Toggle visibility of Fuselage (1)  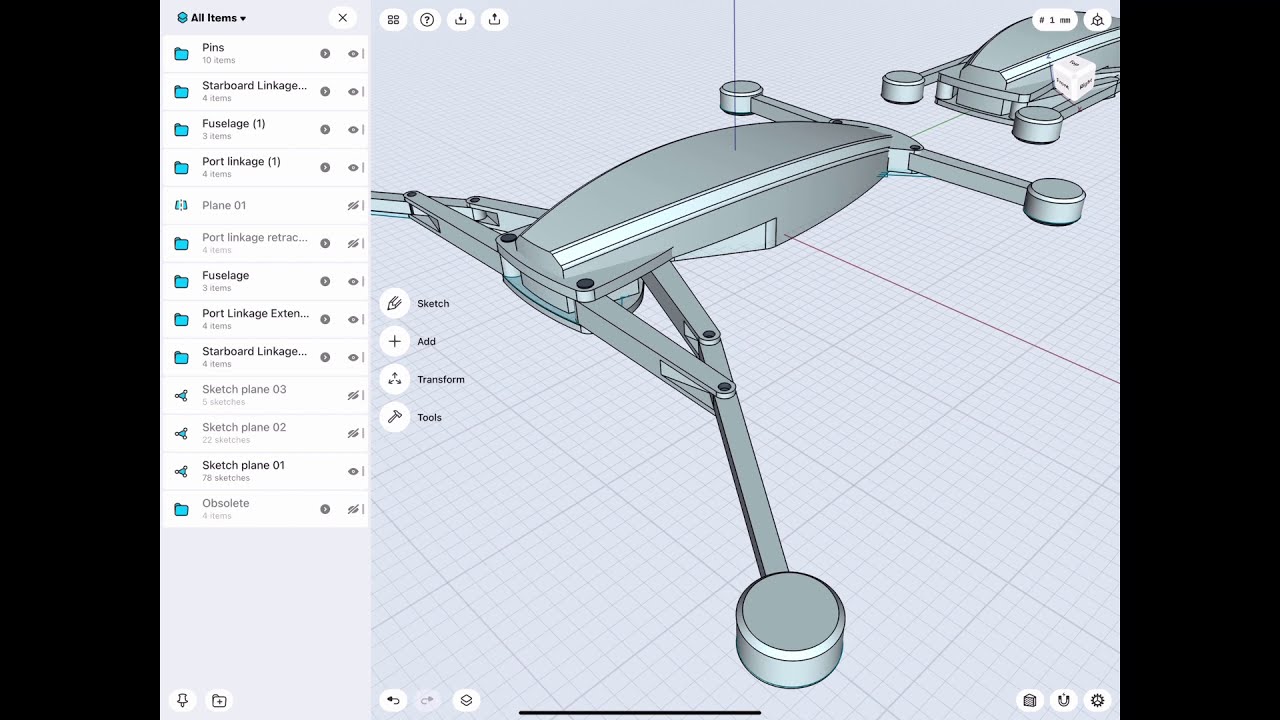point(353,130)
